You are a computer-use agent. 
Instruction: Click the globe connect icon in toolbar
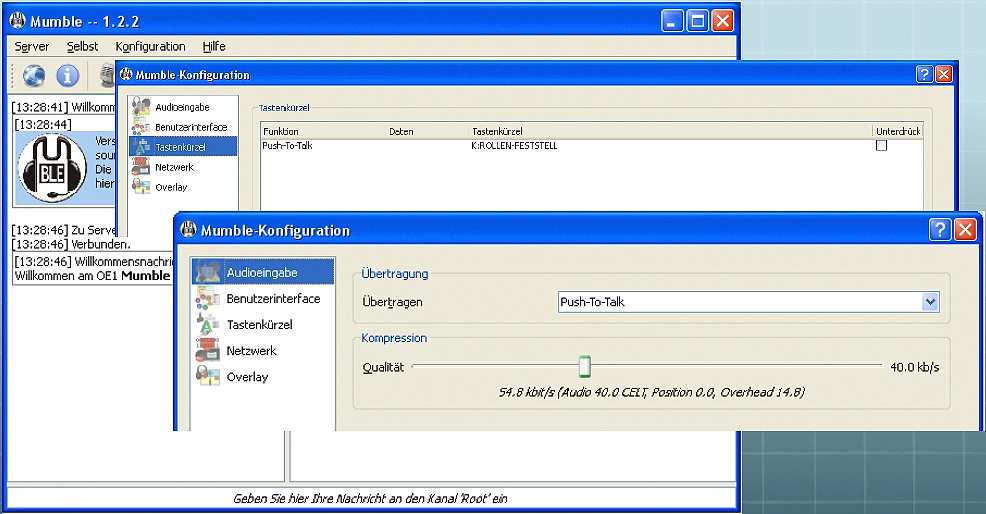34,75
